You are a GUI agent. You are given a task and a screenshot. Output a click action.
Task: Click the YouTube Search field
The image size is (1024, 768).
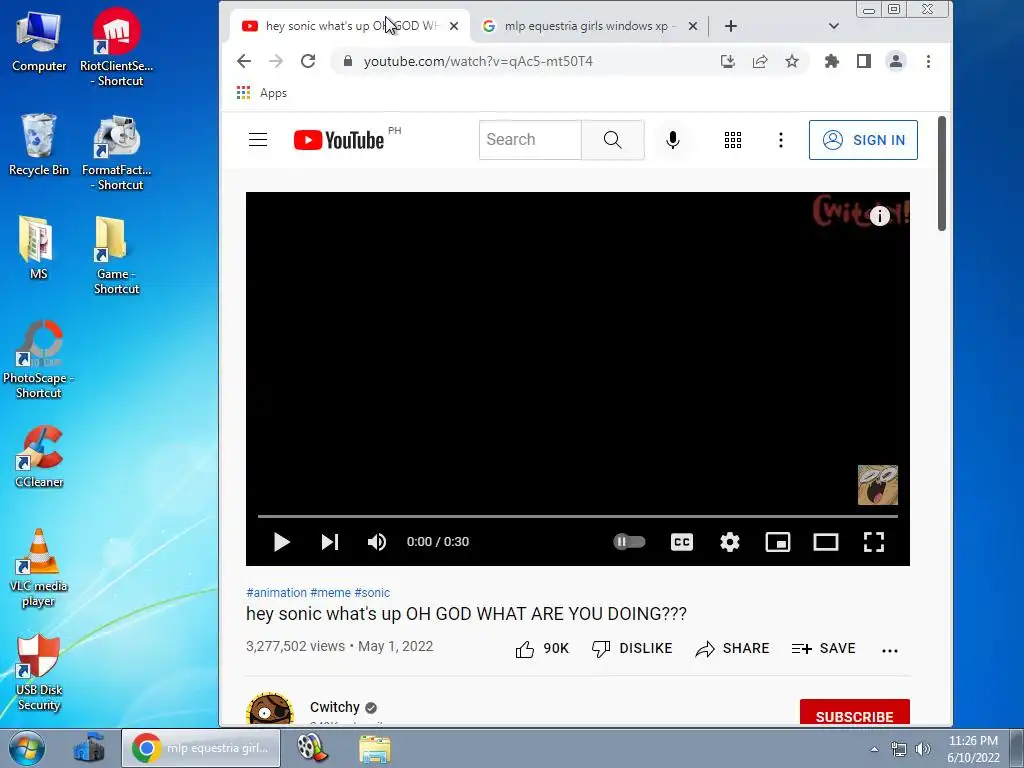(530, 140)
